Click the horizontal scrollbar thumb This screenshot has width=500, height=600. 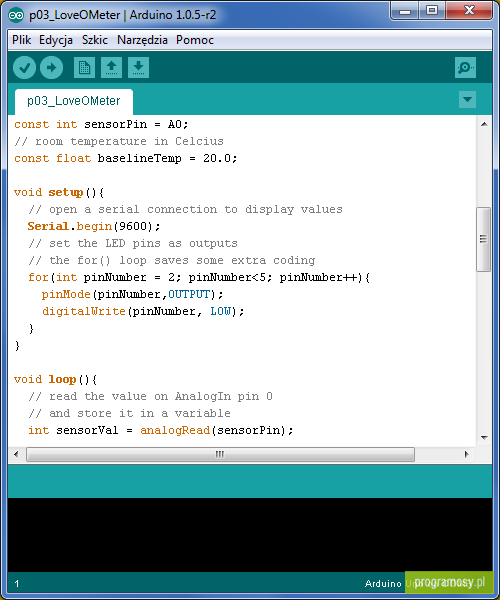pos(220,454)
